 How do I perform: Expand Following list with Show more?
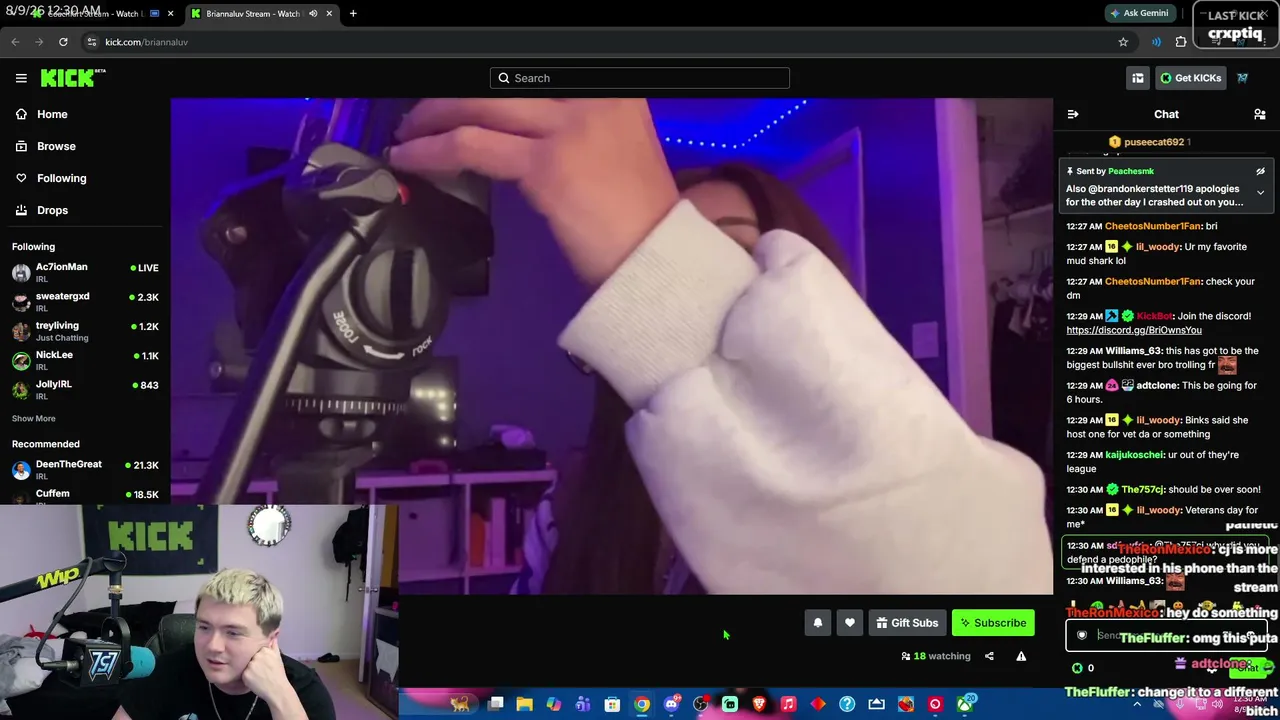pyautogui.click(x=34, y=418)
